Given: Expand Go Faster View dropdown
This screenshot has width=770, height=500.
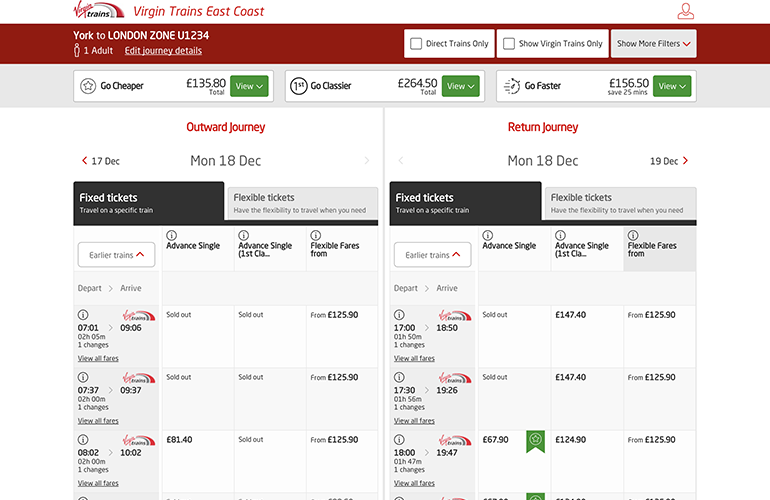Looking at the screenshot, I should click(672, 86).
